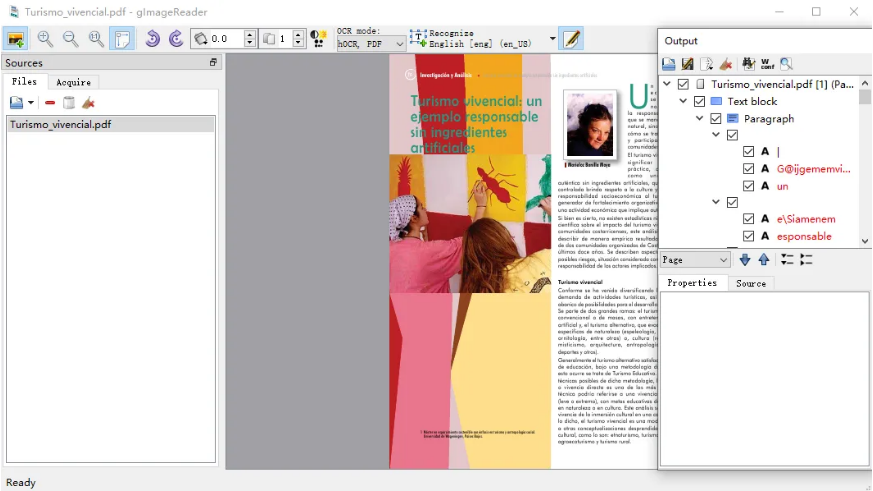The width and height of the screenshot is (873, 491).
Task: Uncheck the Text block checkbox
Action: tap(699, 102)
